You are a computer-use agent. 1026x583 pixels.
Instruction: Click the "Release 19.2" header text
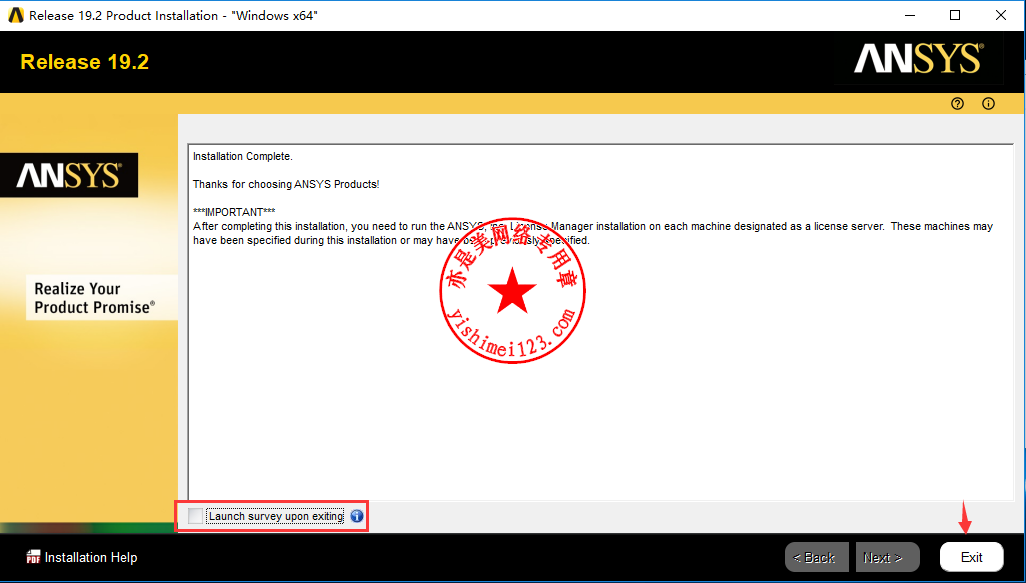(x=84, y=62)
